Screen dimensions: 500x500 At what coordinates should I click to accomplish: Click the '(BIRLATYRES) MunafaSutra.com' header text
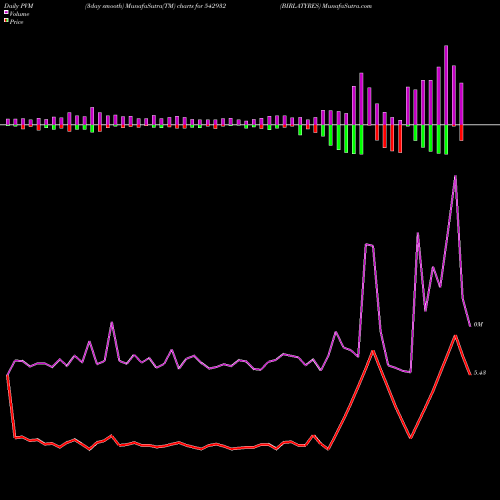[x=326, y=6]
